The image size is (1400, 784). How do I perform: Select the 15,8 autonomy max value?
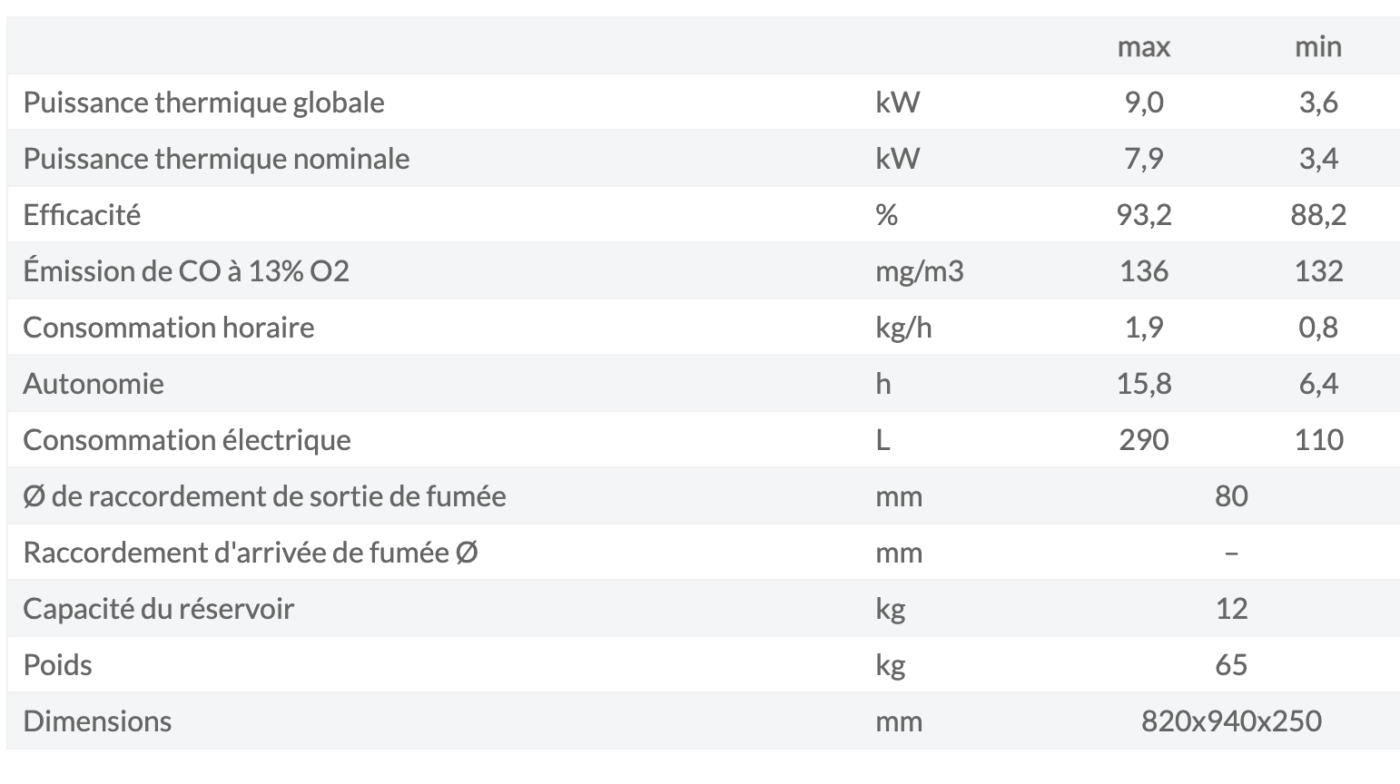pyautogui.click(x=1144, y=384)
